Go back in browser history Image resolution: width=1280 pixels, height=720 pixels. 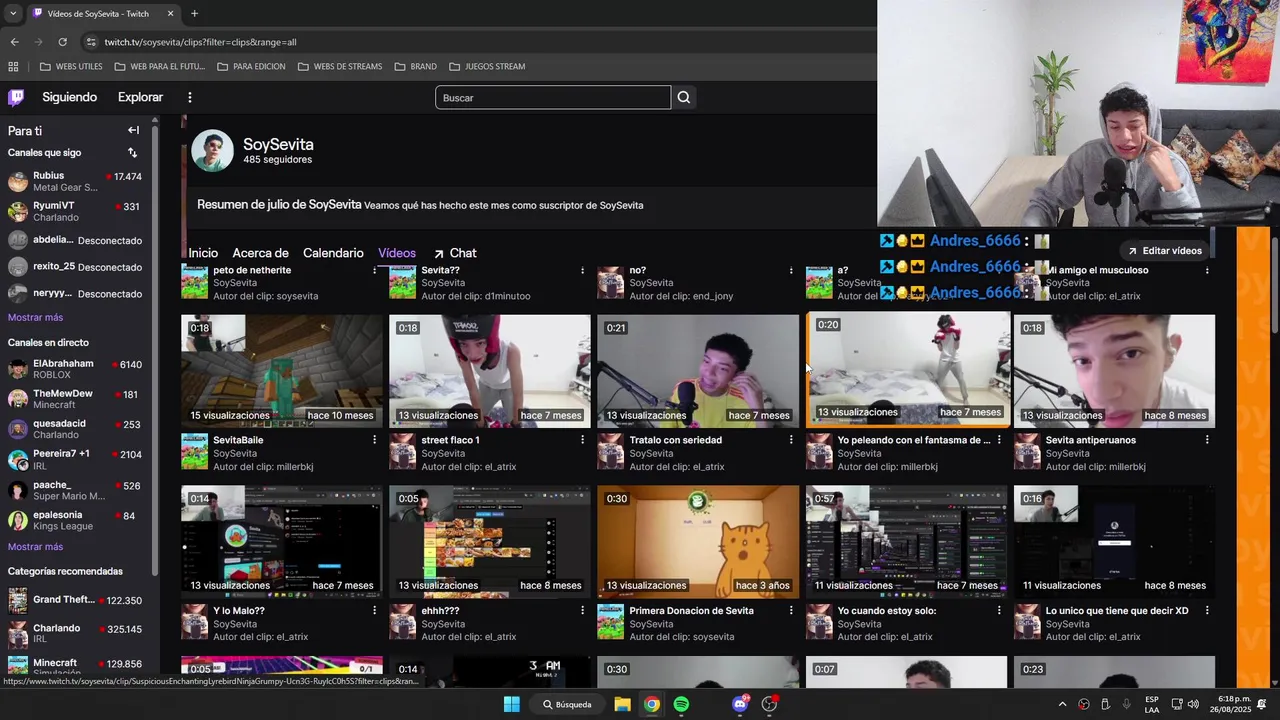pos(14,42)
